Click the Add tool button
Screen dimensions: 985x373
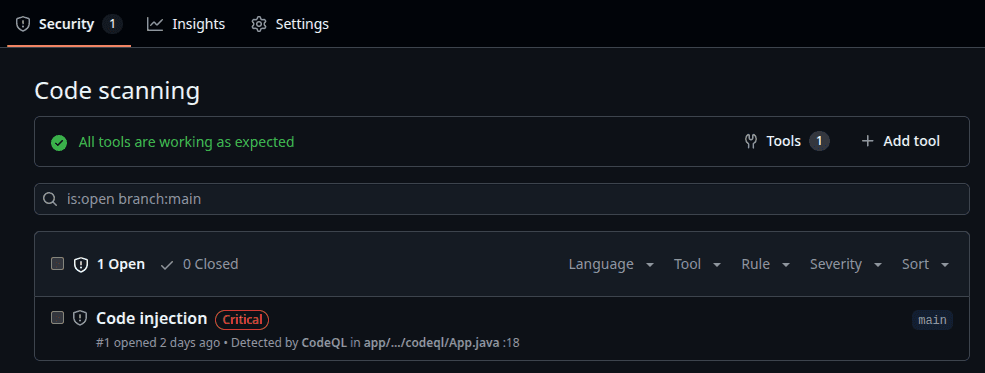coord(900,141)
